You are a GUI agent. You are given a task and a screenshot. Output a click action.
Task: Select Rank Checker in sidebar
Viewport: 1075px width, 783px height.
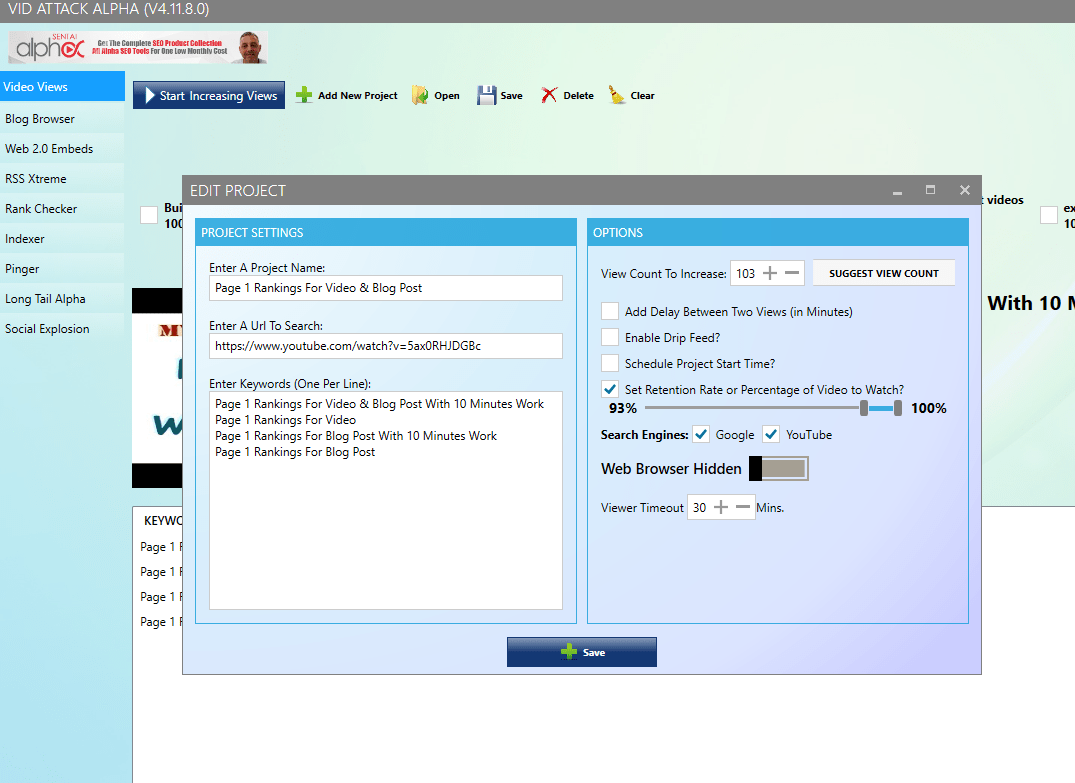tap(62, 209)
